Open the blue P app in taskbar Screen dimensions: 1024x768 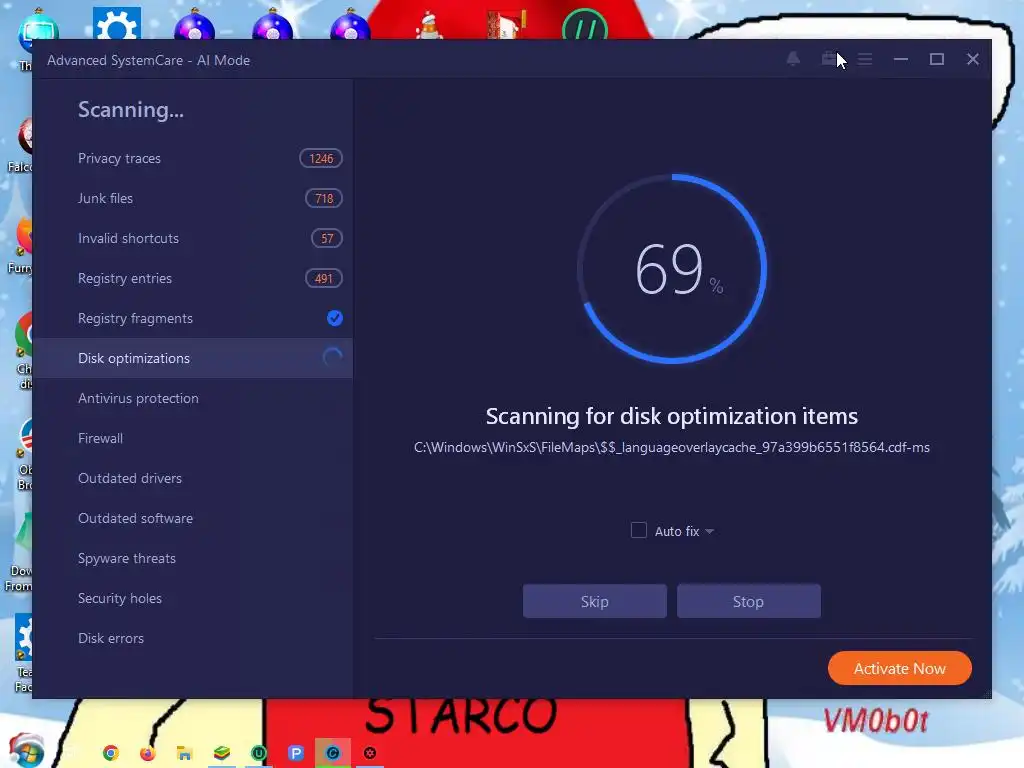click(296, 753)
